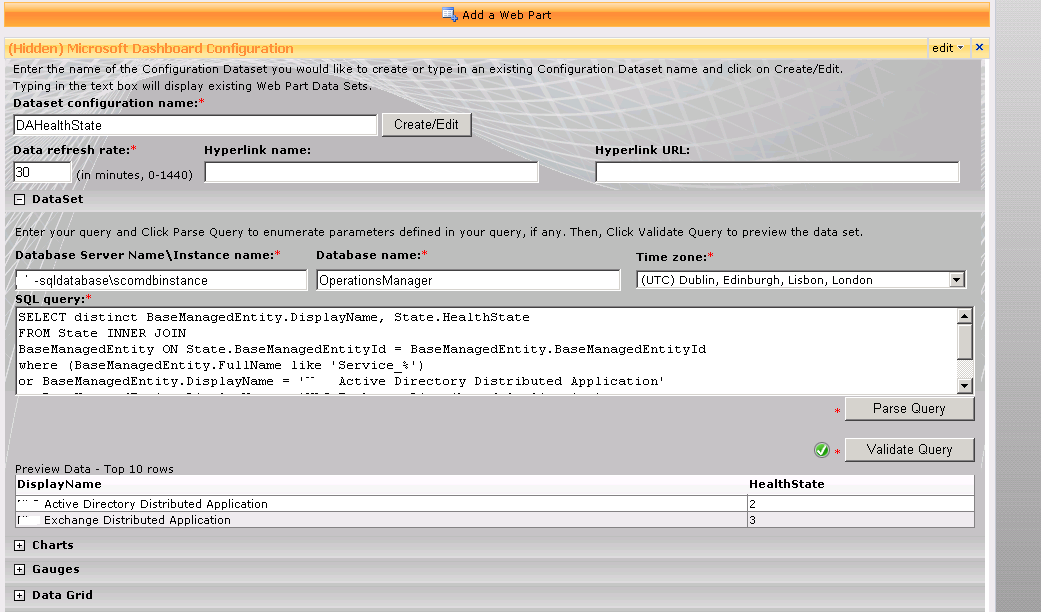The height and width of the screenshot is (612, 1041).
Task: Click the green validation checkmark icon
Action: tap(821, 449)
